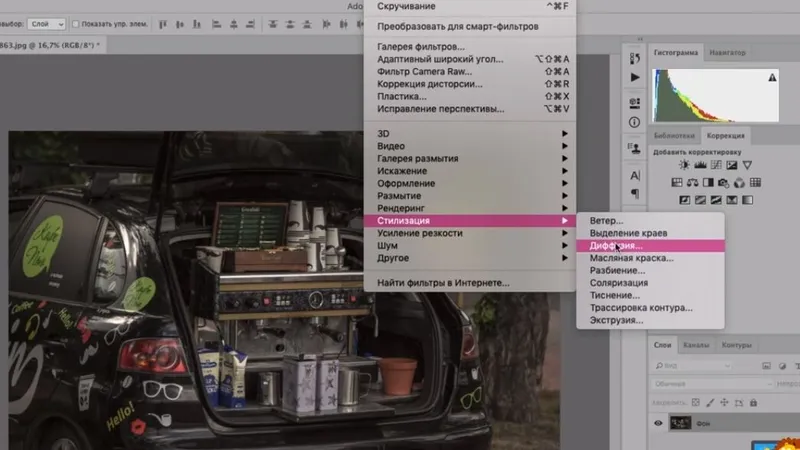This screenshot has width=800, height=450.
Task: Hide the Фон layer with eye icon
Action: click(x=659, y=423)
